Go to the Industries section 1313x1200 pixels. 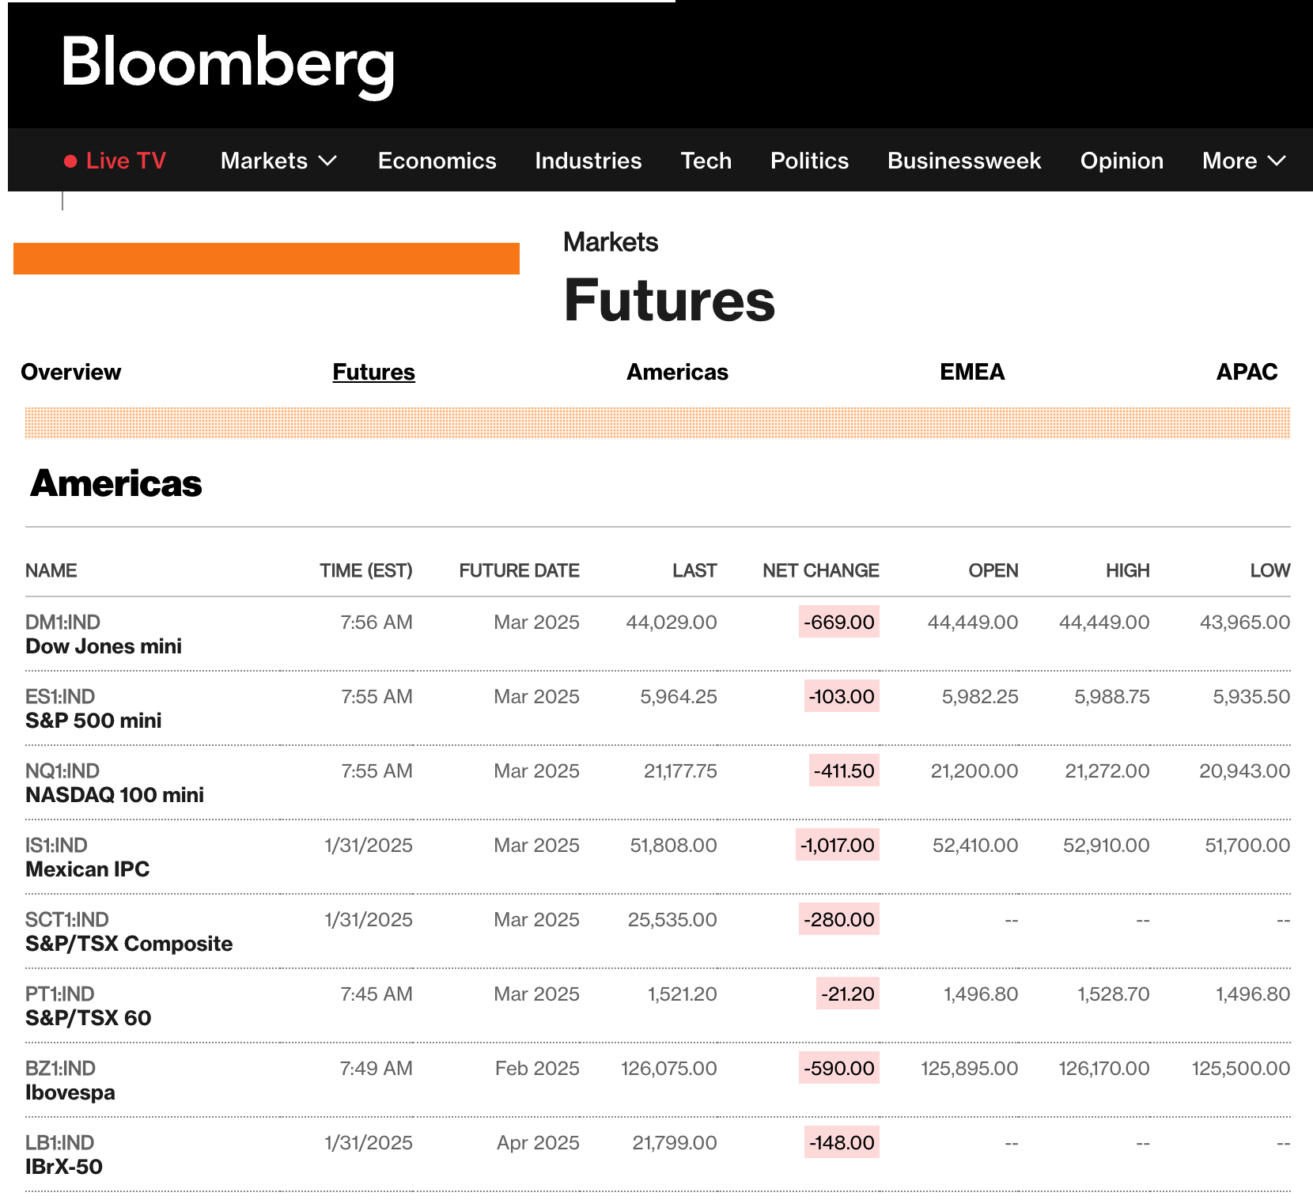point(588,161)
